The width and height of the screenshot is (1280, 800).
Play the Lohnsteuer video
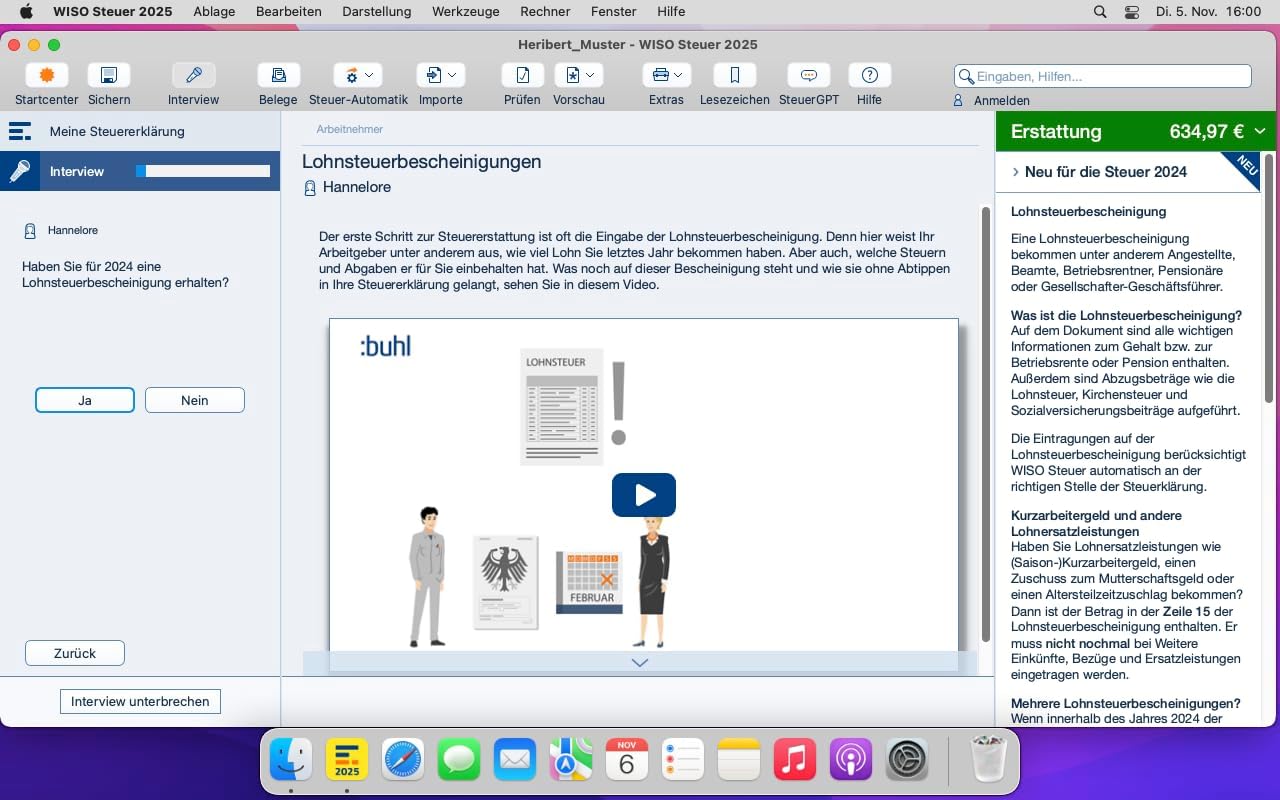click(x=644, y=495)
